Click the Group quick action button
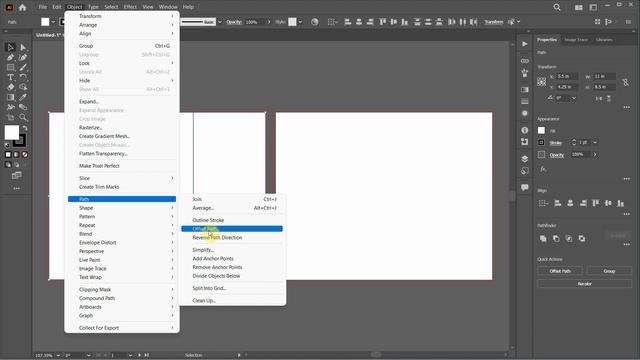640x360 pixels. tap(609, 271)
